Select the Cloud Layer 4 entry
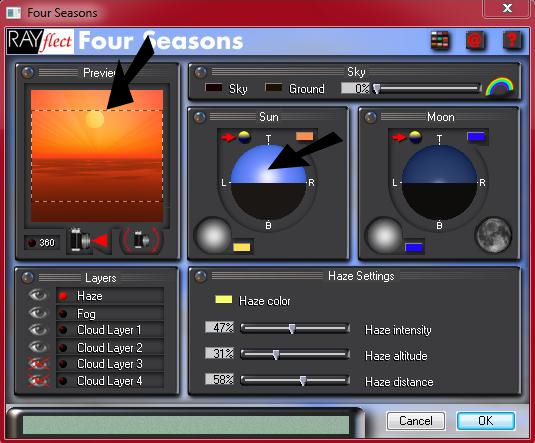The width and height of the screenshot is (535, 443). point(110,381)
